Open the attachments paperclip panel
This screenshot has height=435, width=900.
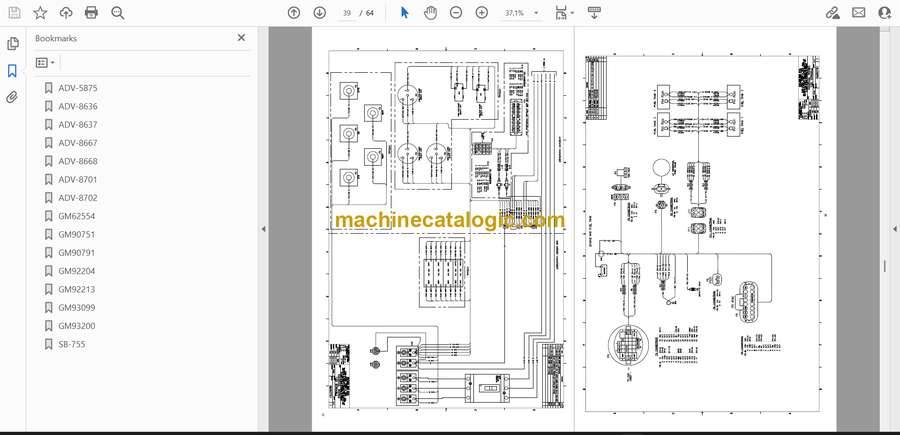(x=12, y=97)
